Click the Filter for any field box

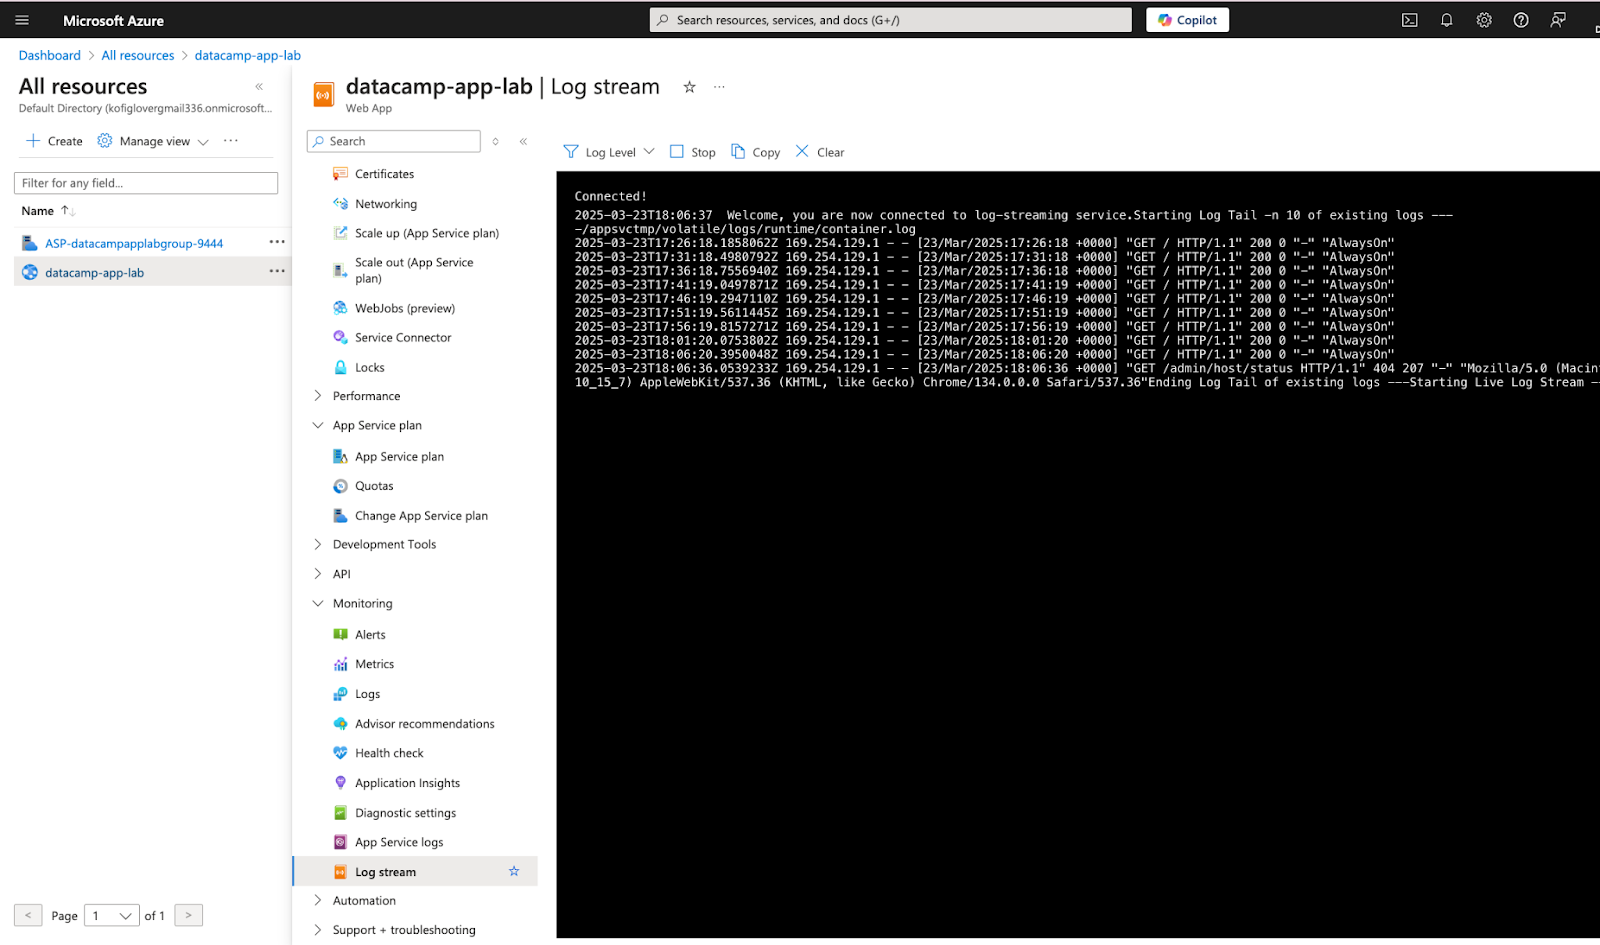pyautogui.click(x=146, y=183)
